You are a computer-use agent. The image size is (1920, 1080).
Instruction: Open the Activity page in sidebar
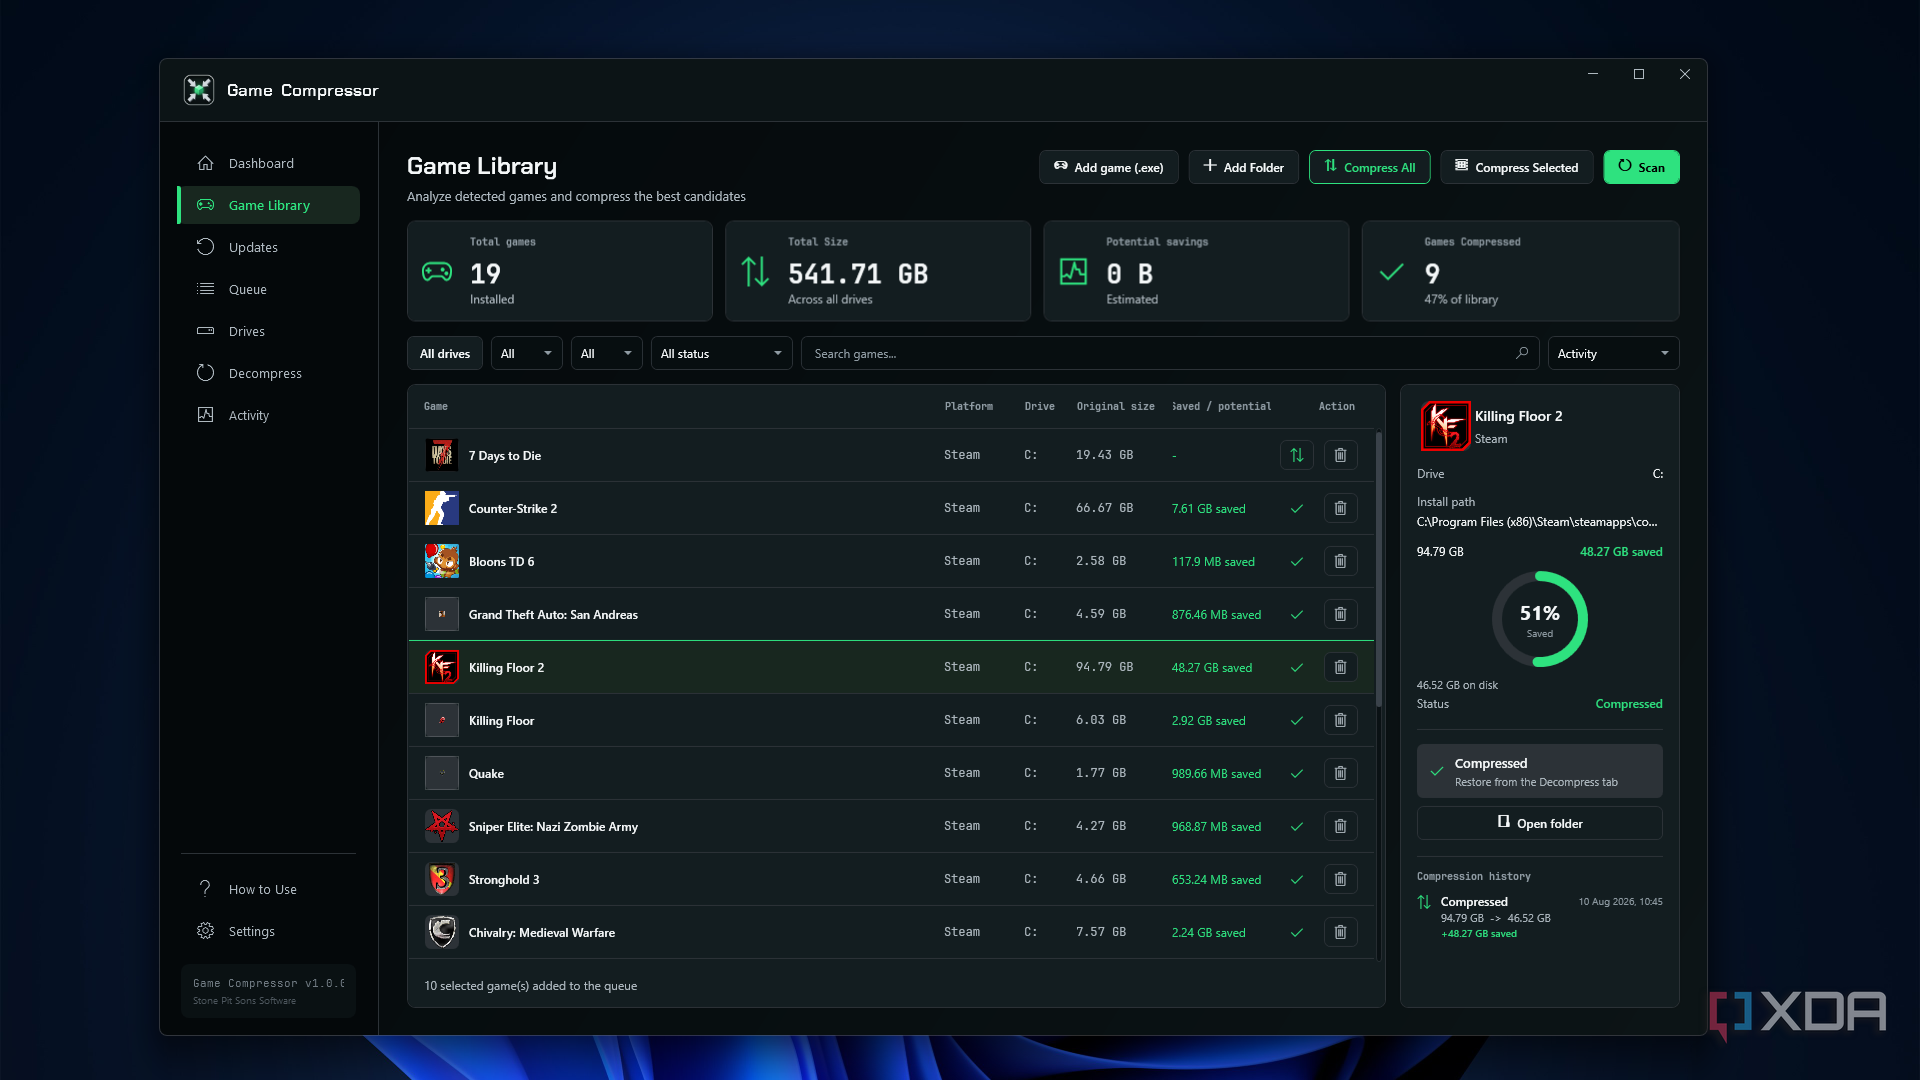(268, 415)
